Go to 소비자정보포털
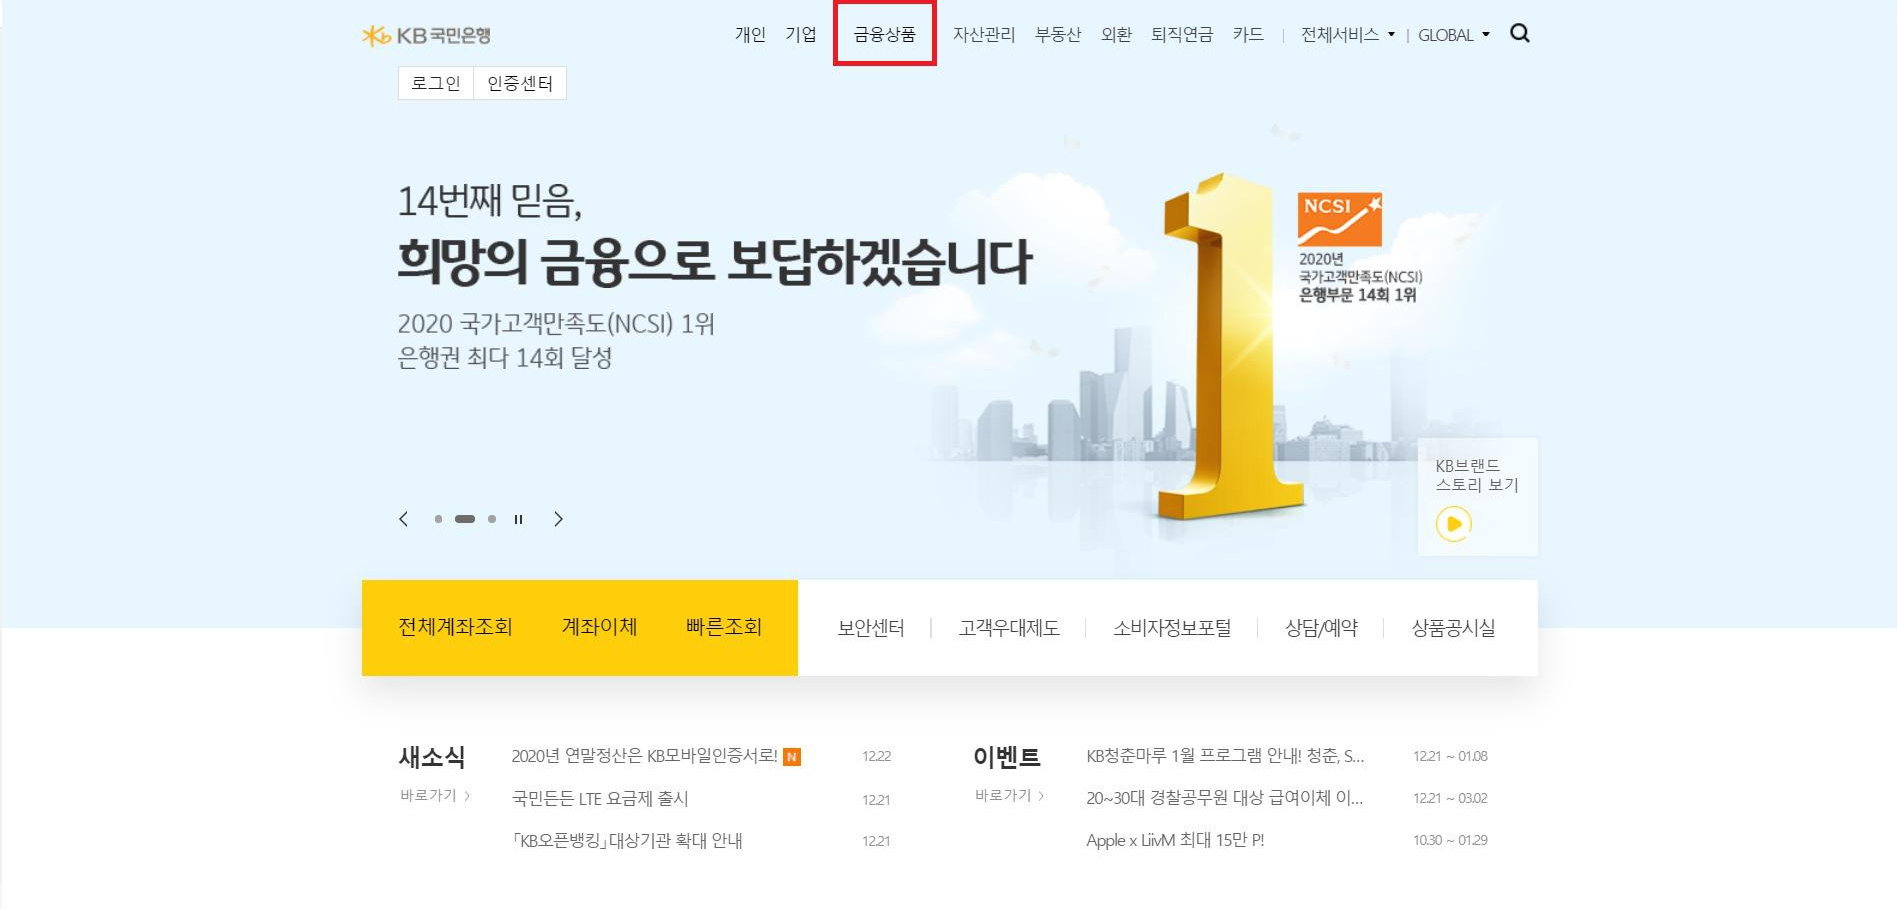The height and width of the screenshot is (909, 1897). coord(1172,628)
